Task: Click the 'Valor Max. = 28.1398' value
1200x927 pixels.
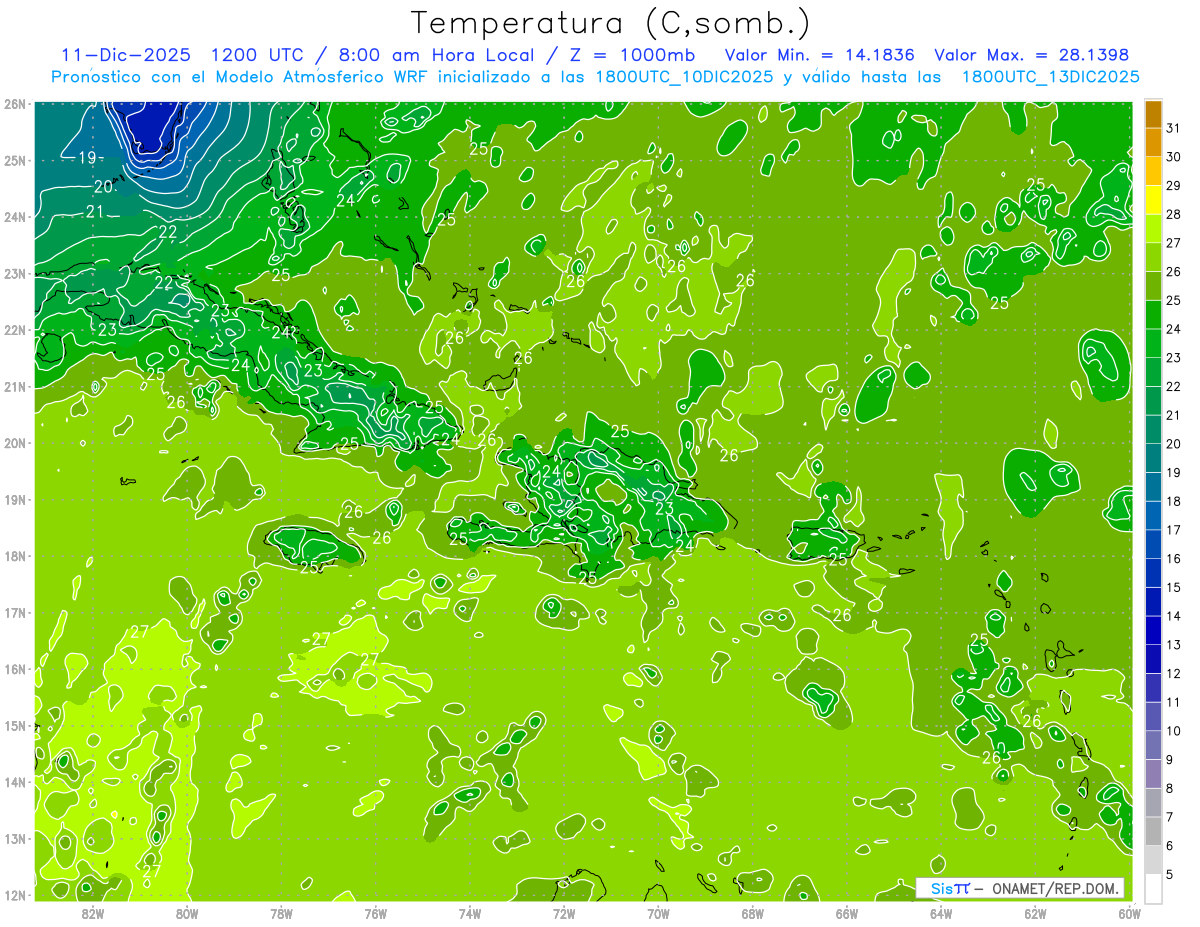Action: pos(1032,55)
